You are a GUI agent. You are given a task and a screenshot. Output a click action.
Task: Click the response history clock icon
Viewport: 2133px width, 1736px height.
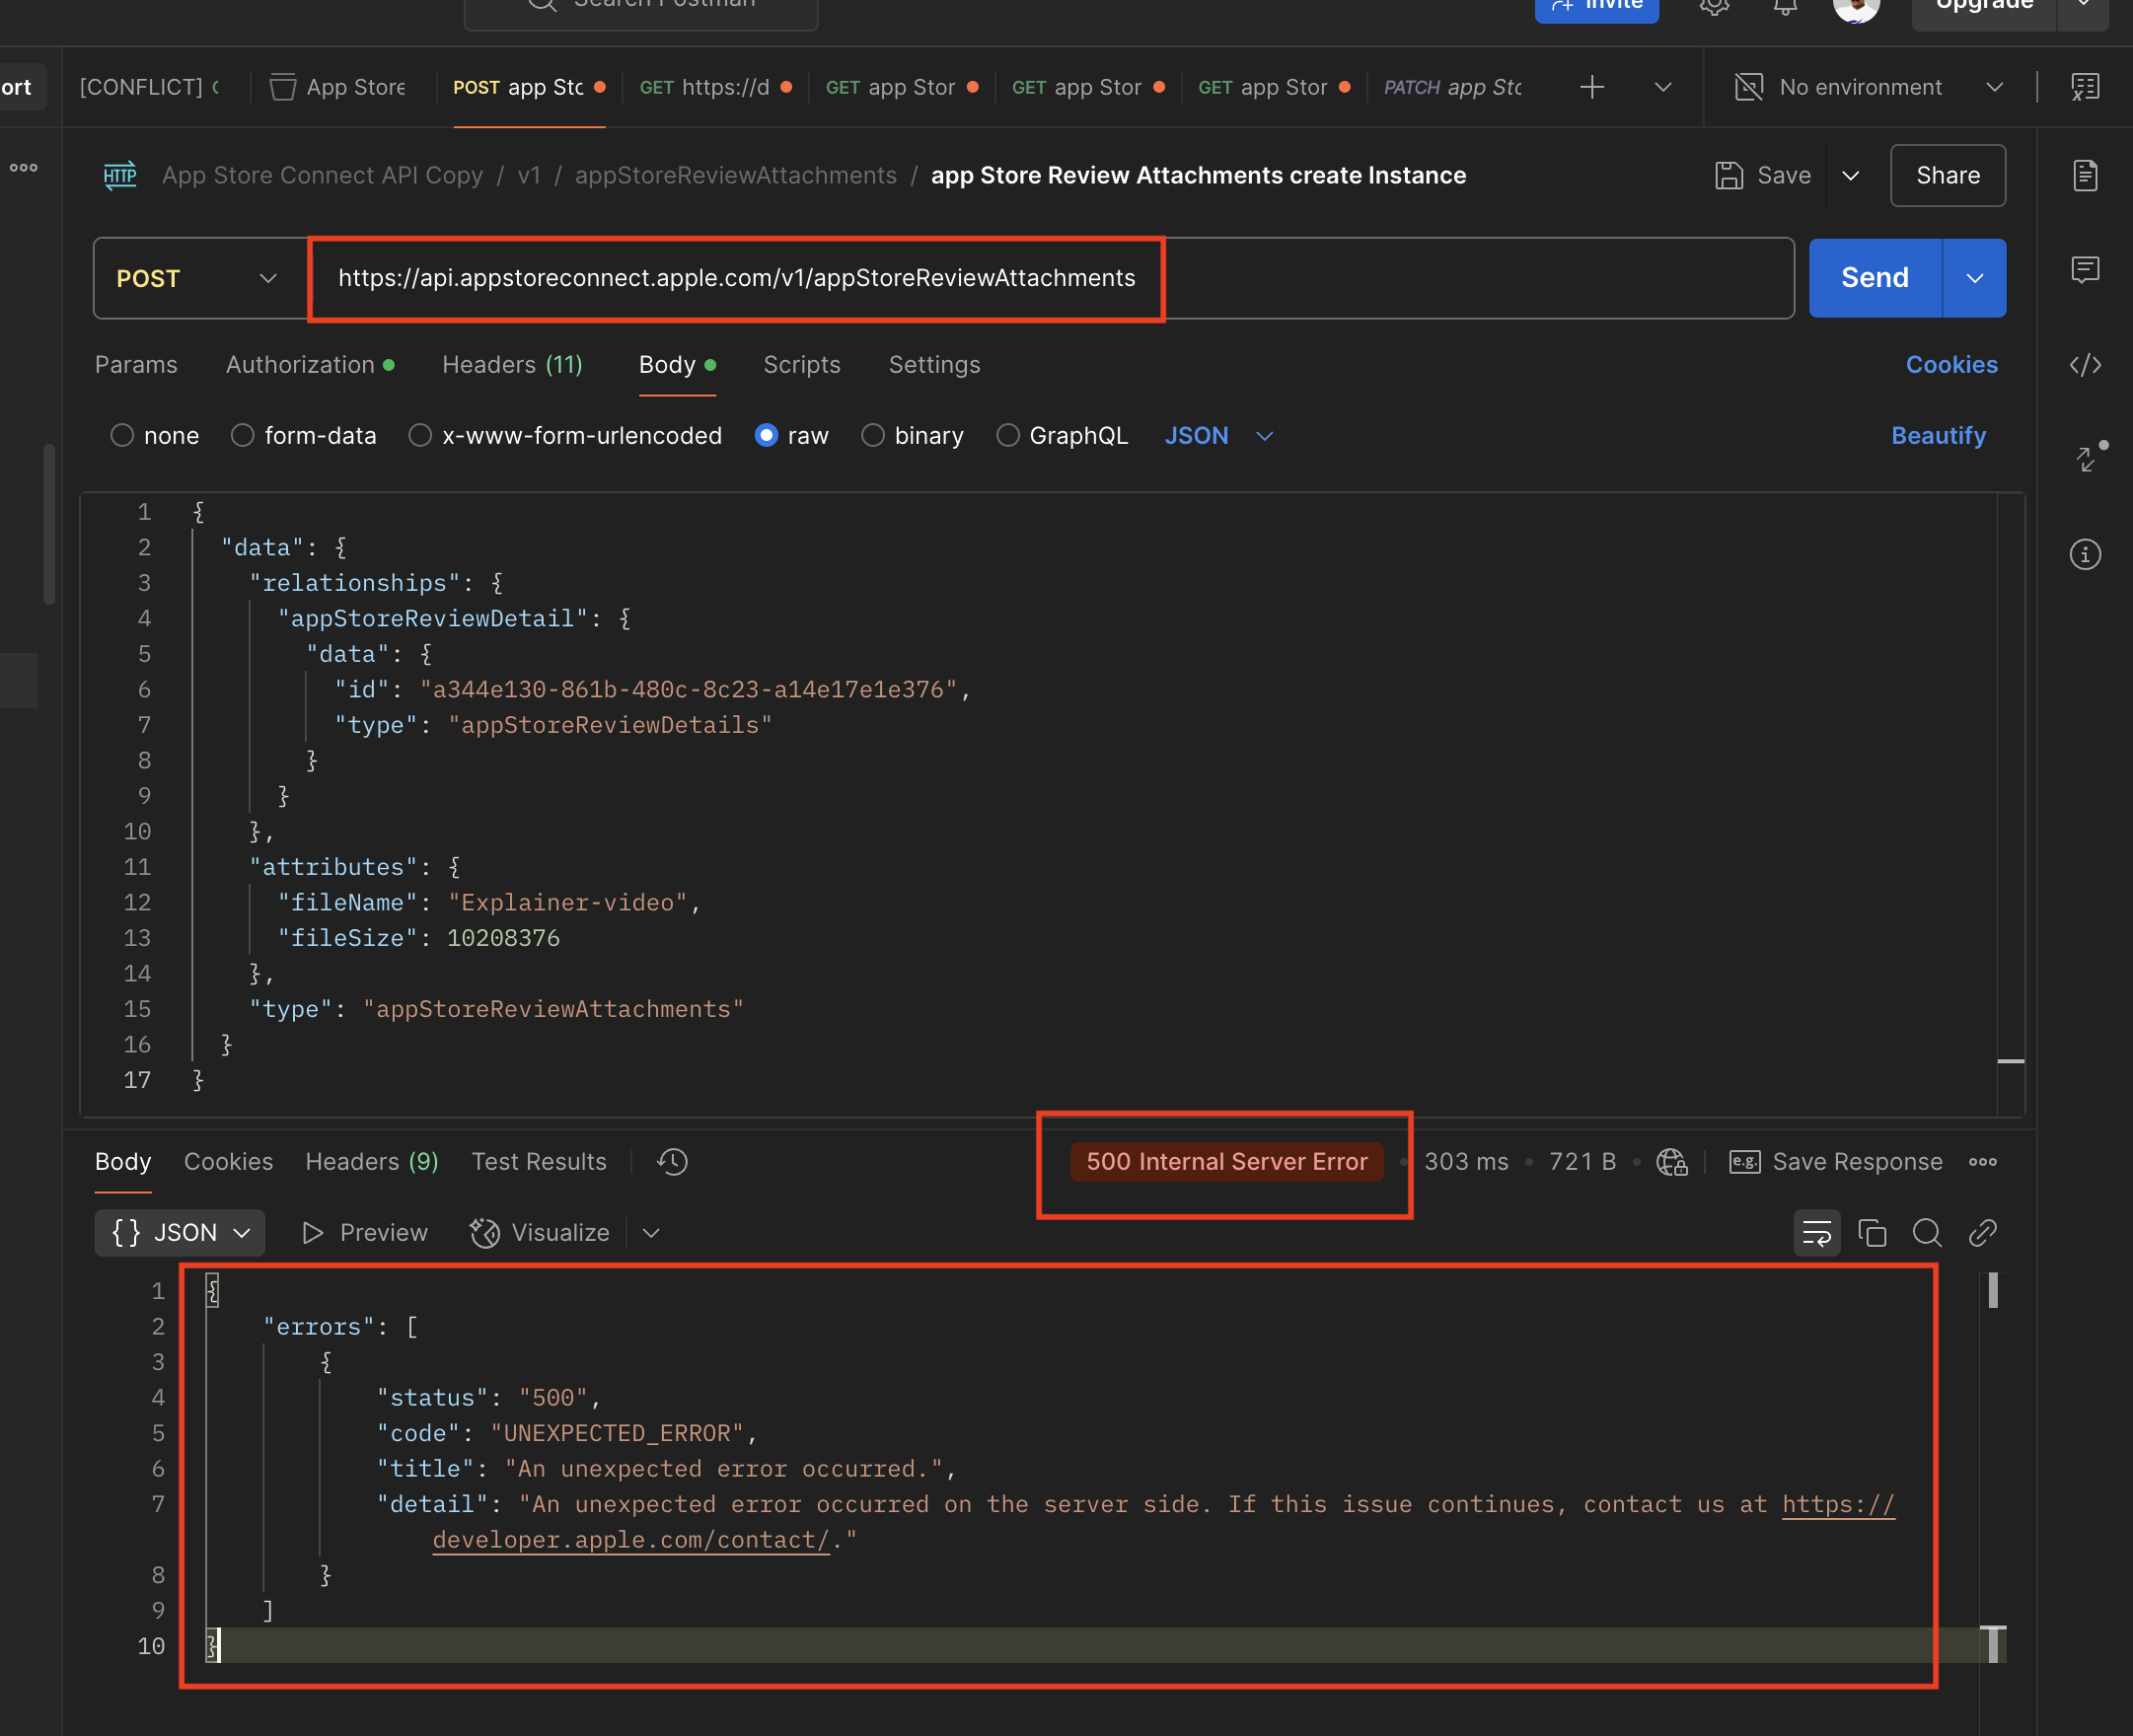tap(672, 1162)
